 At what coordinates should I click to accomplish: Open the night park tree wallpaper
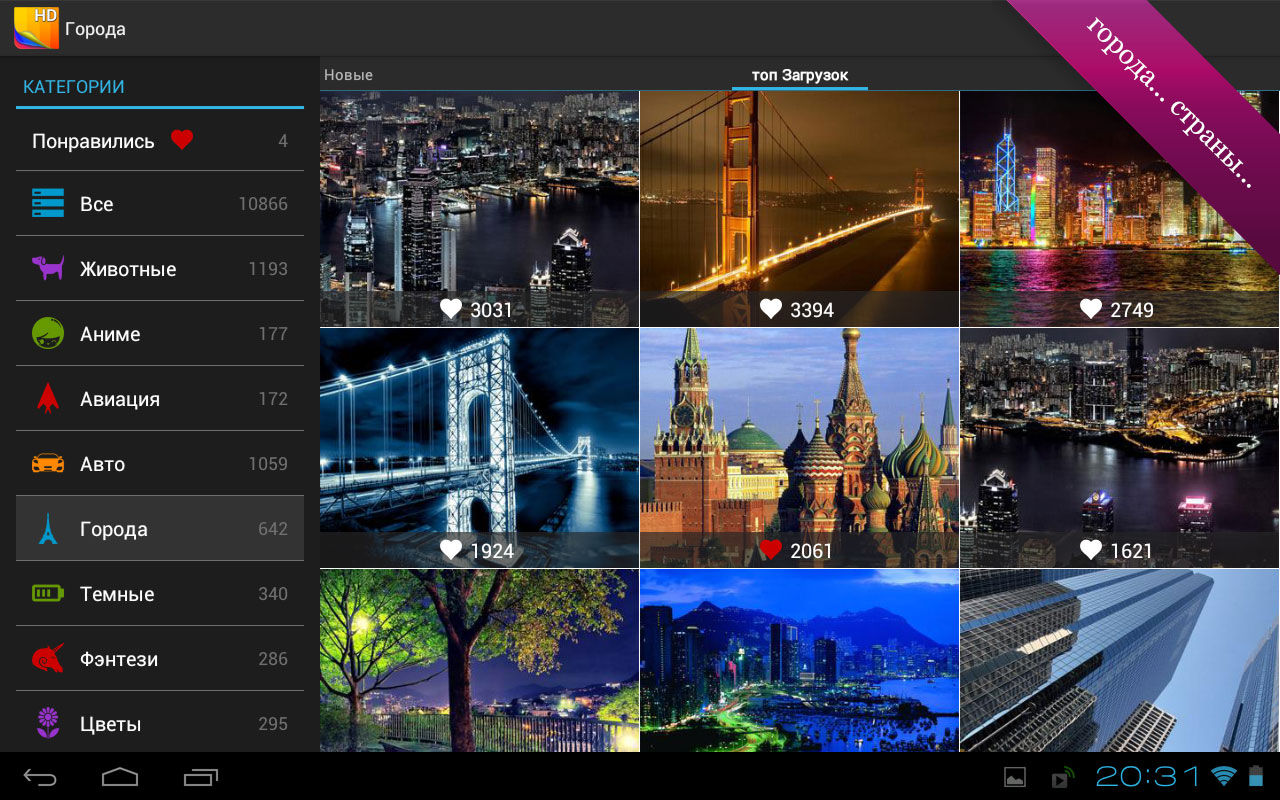click(479, 661)
